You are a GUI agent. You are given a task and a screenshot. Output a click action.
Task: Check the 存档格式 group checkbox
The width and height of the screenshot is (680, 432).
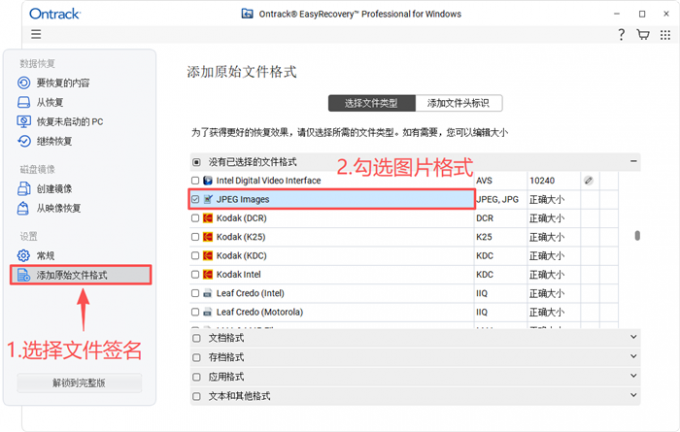(196, 357)
